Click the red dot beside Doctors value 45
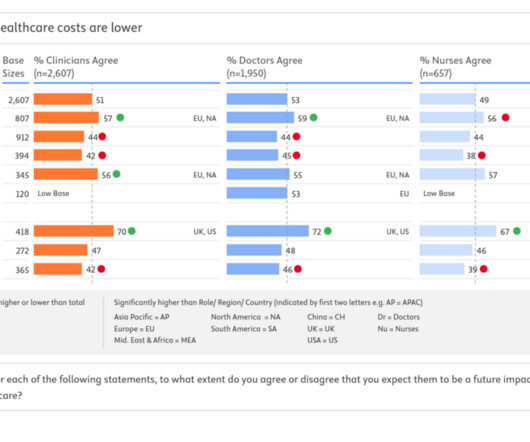The height and width of the screenshot is (442, 530). 296,155
